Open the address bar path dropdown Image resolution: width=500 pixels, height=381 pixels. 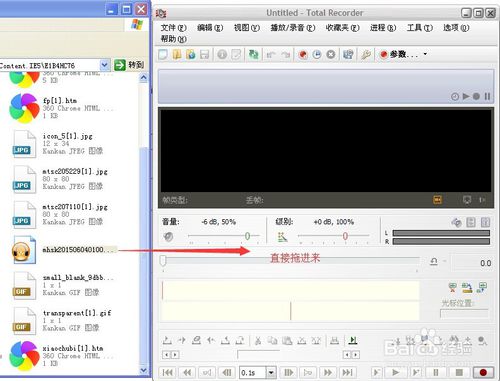point(105,65)
